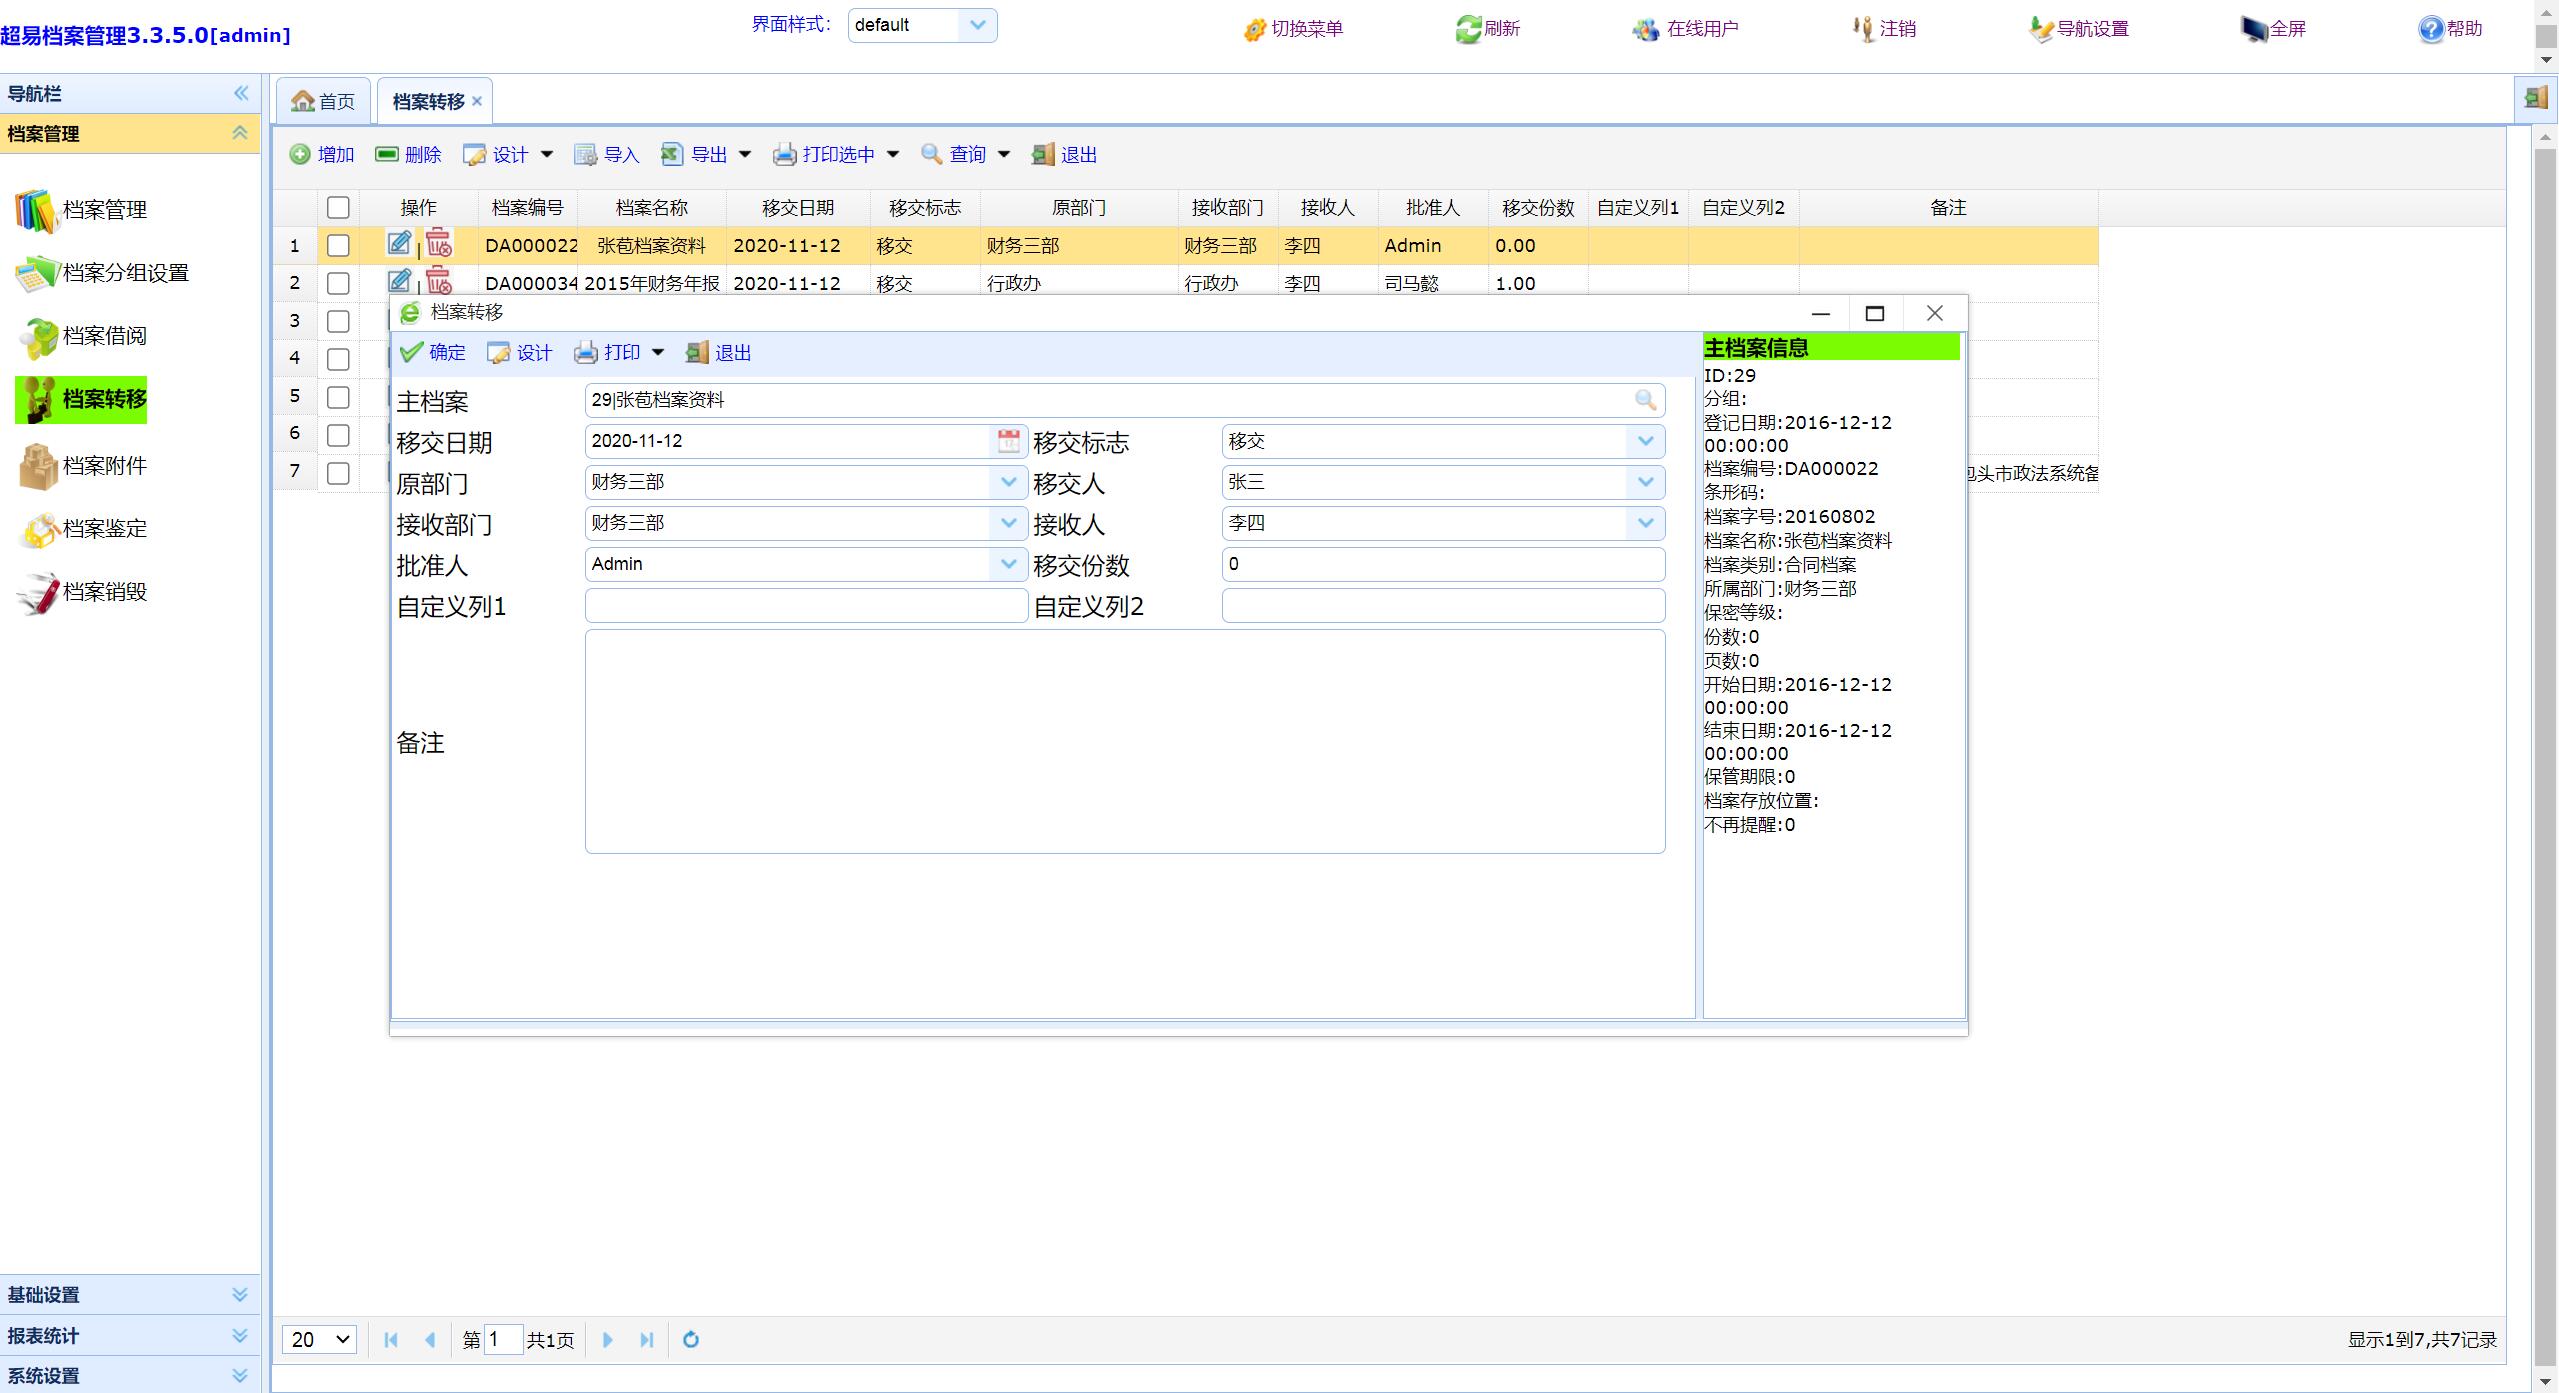Image resolution: width=2559 pixels, height=1393 pixels.
Task: Open the 接收人 dropdown
Action: [x=1645, y=523]
